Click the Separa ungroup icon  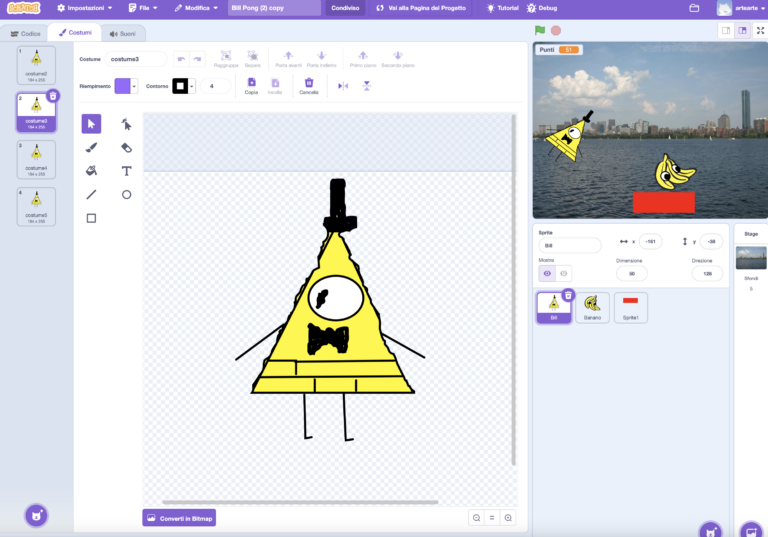tap(252, 55)
